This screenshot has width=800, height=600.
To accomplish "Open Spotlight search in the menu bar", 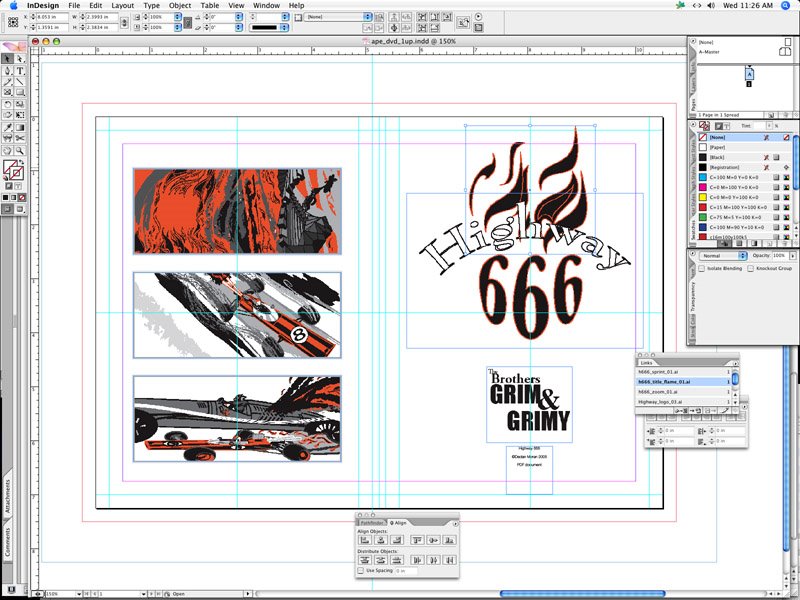I will [x=786, y=6].
